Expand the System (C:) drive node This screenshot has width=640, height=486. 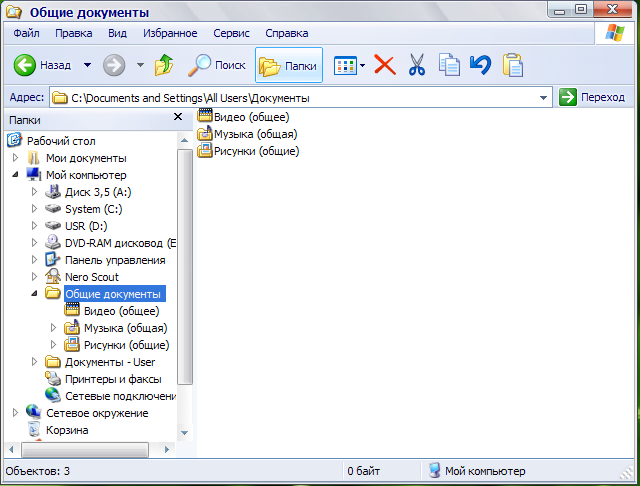34,209
